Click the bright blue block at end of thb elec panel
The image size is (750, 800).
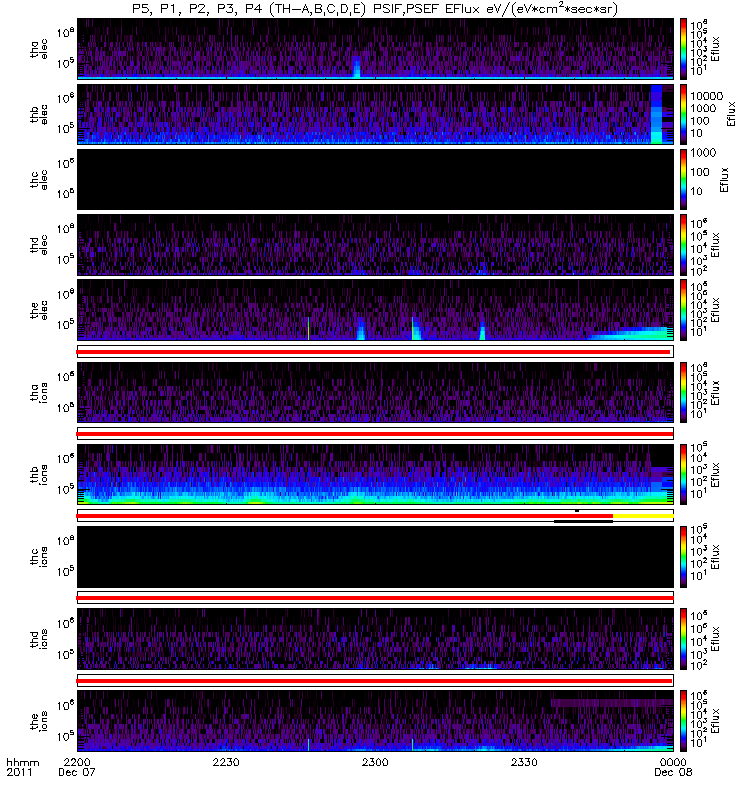[656, 114]
